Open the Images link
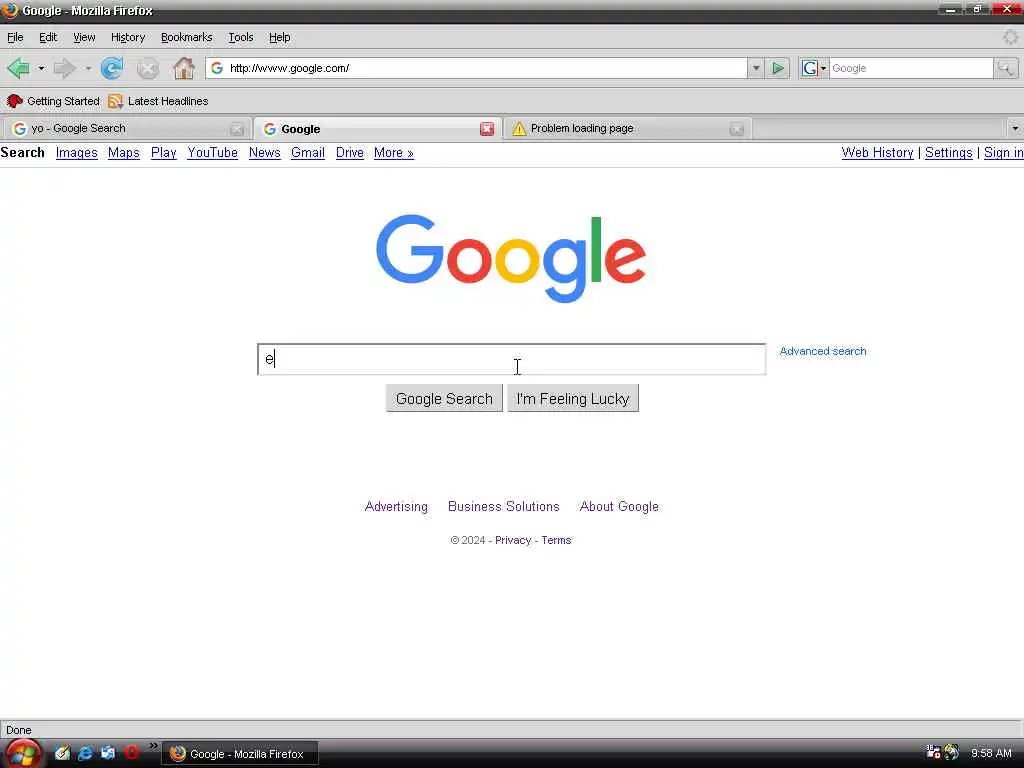1024x768 pixels. (x=76, y=153)
